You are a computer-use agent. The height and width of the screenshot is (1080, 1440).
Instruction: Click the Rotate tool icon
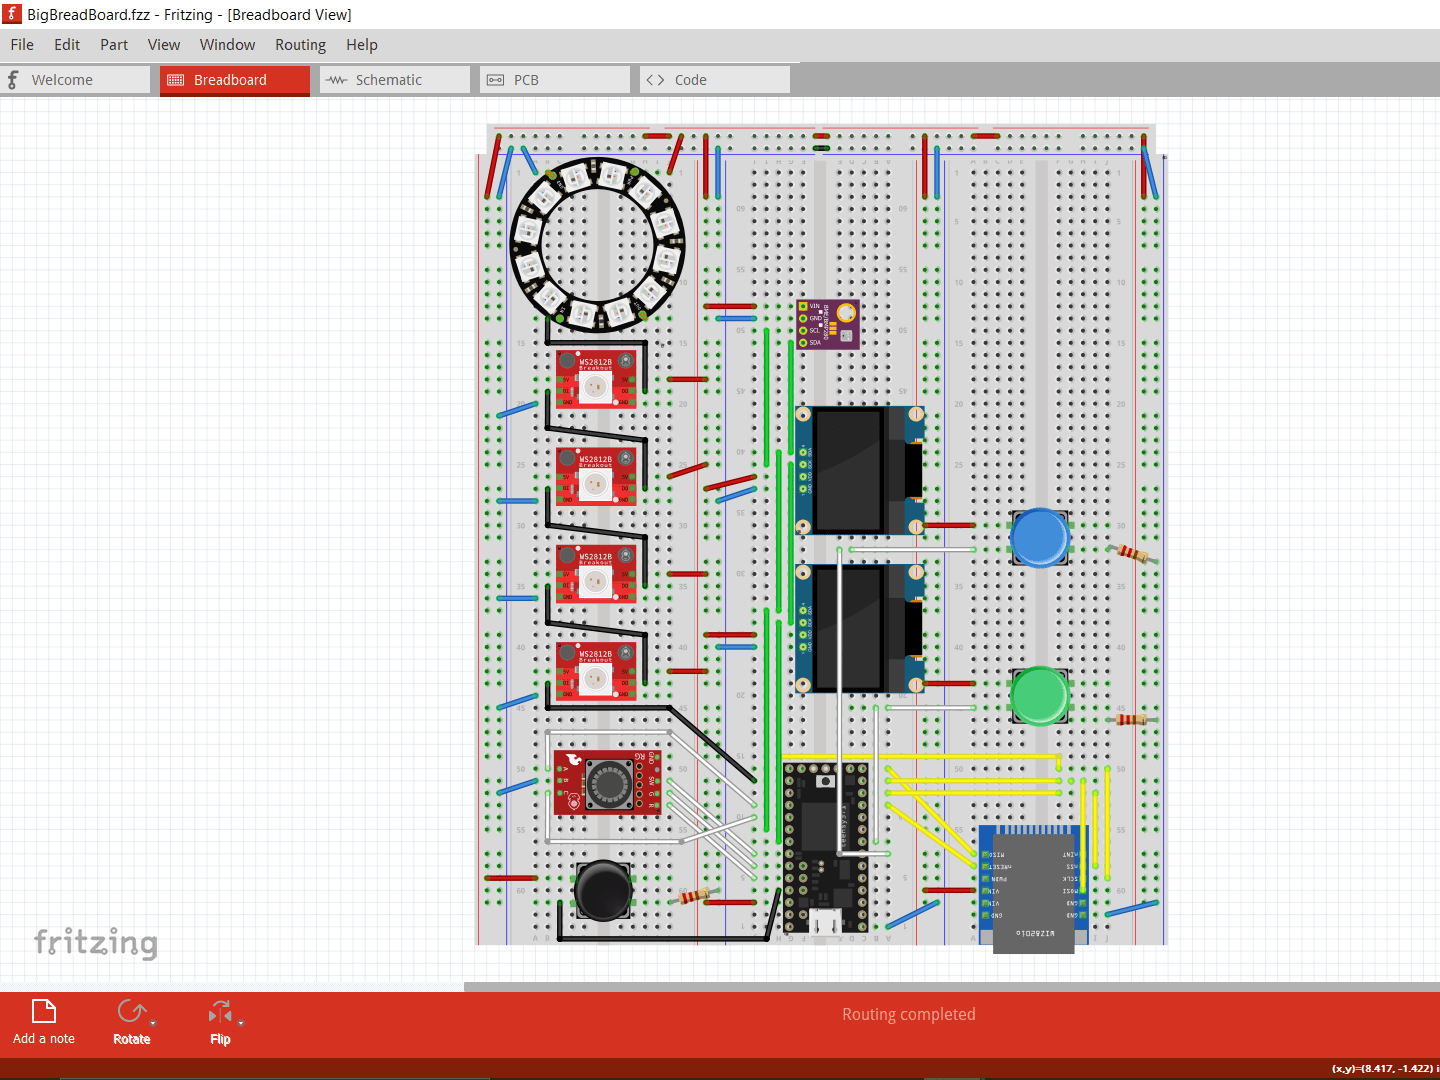(x=130, y=1012)
